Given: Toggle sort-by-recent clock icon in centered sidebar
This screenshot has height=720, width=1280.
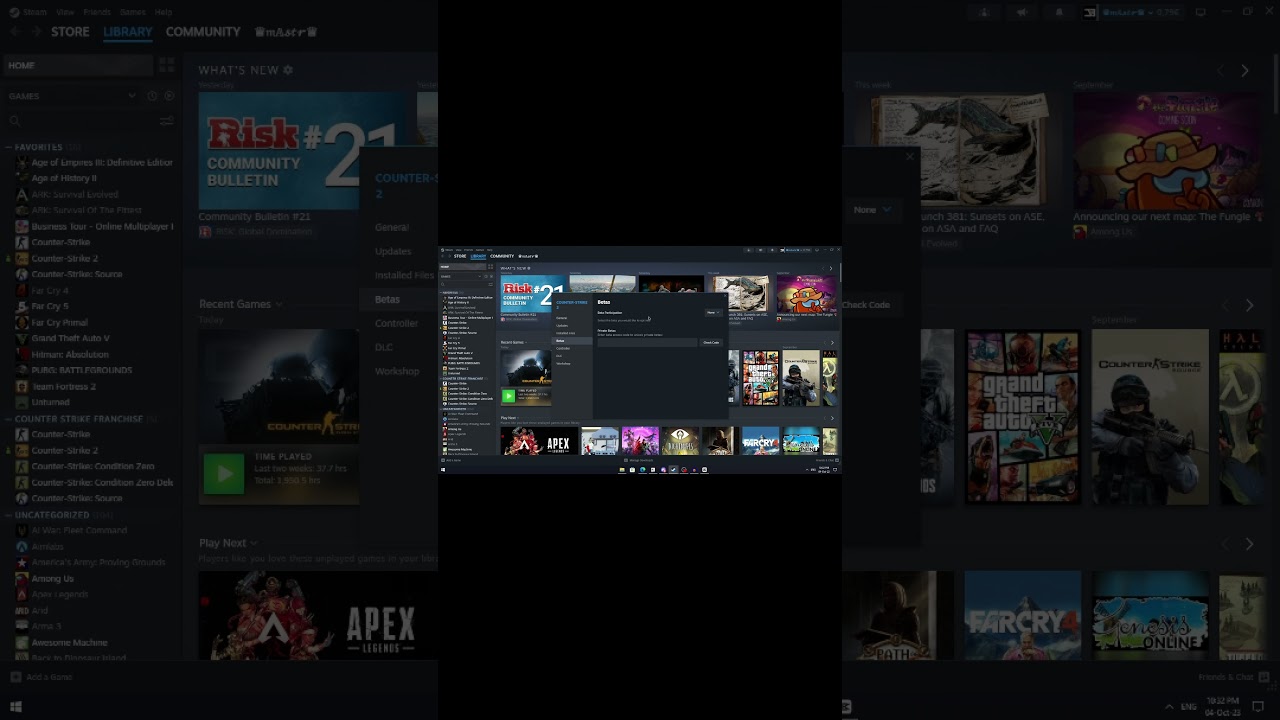Looking at the screenshot, I should coord(486,276).
